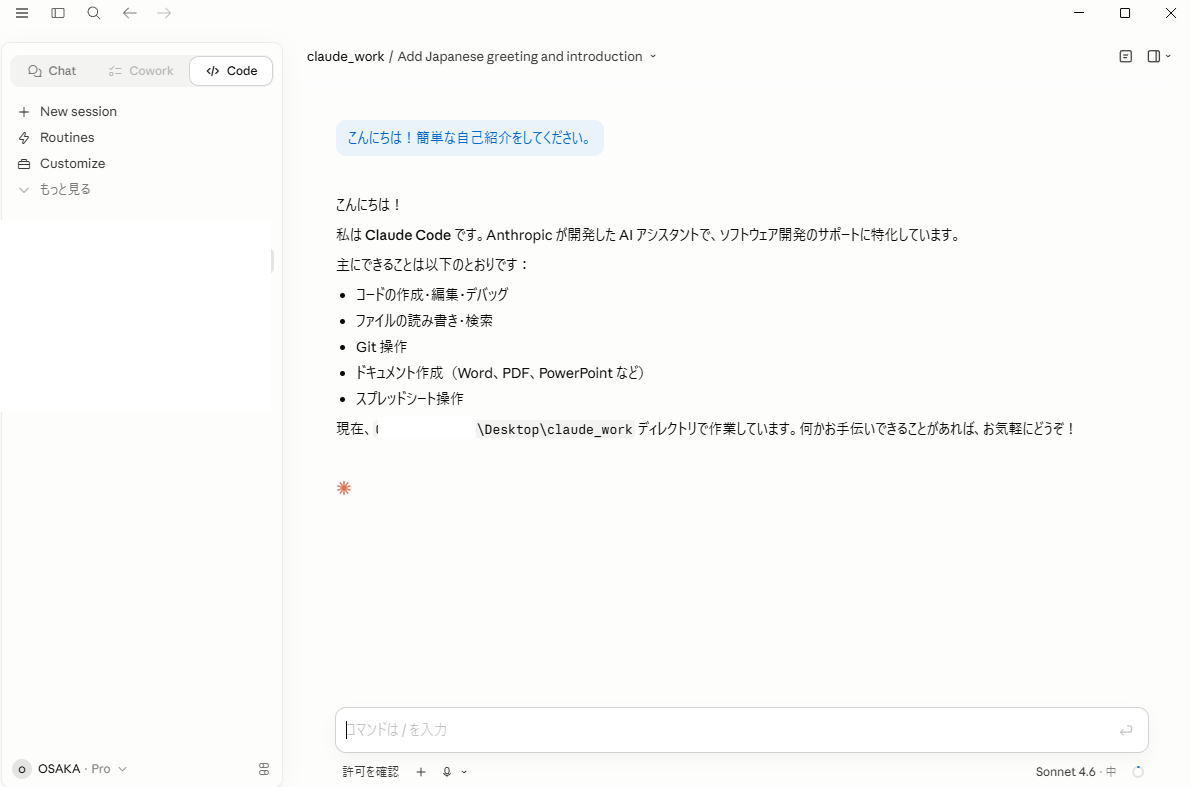Go back with left arrow
The image size is (1191, 787).
[130, 13]
